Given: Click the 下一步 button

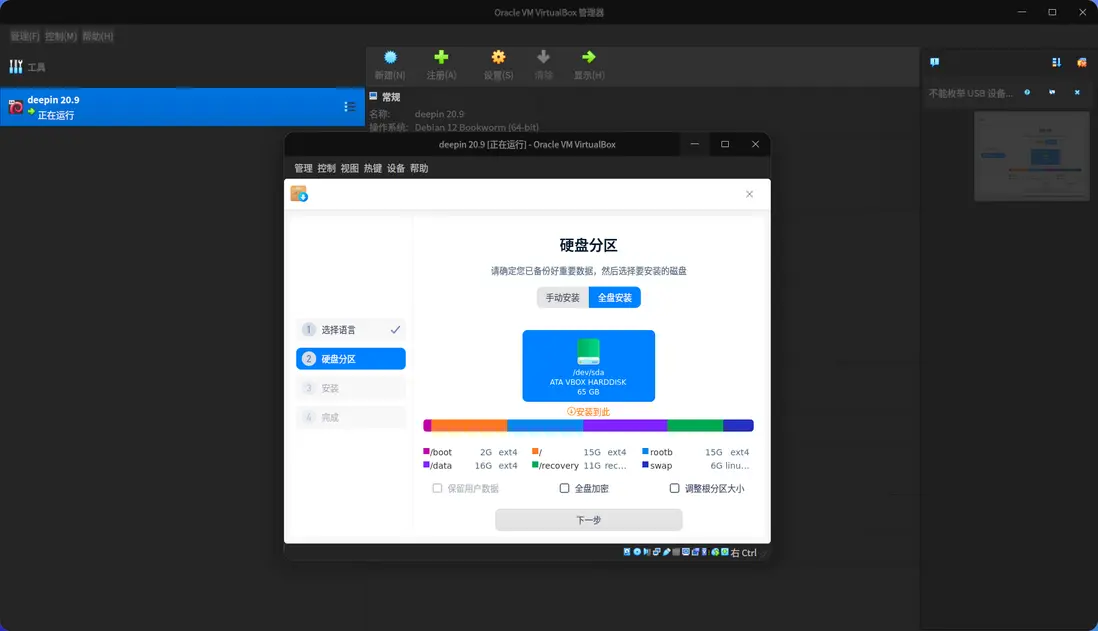Looking at the screenshot, I should tap(588, 520).
